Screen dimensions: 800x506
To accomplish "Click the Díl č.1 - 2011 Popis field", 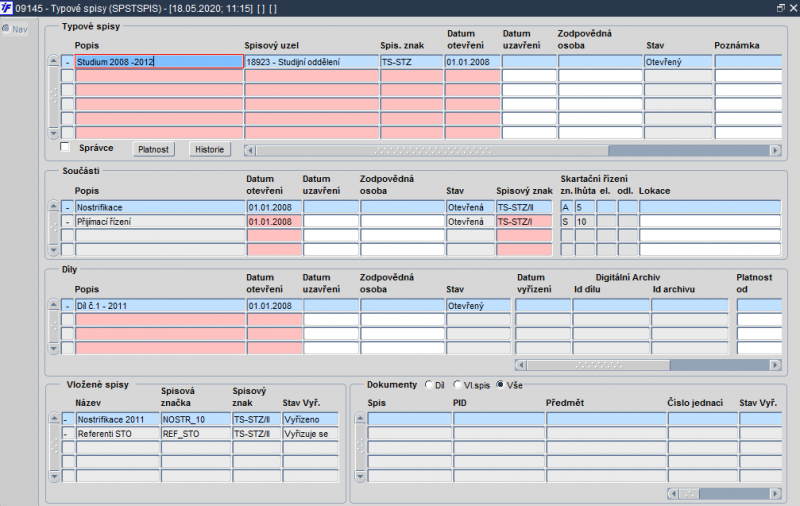I will pos(160,306).
